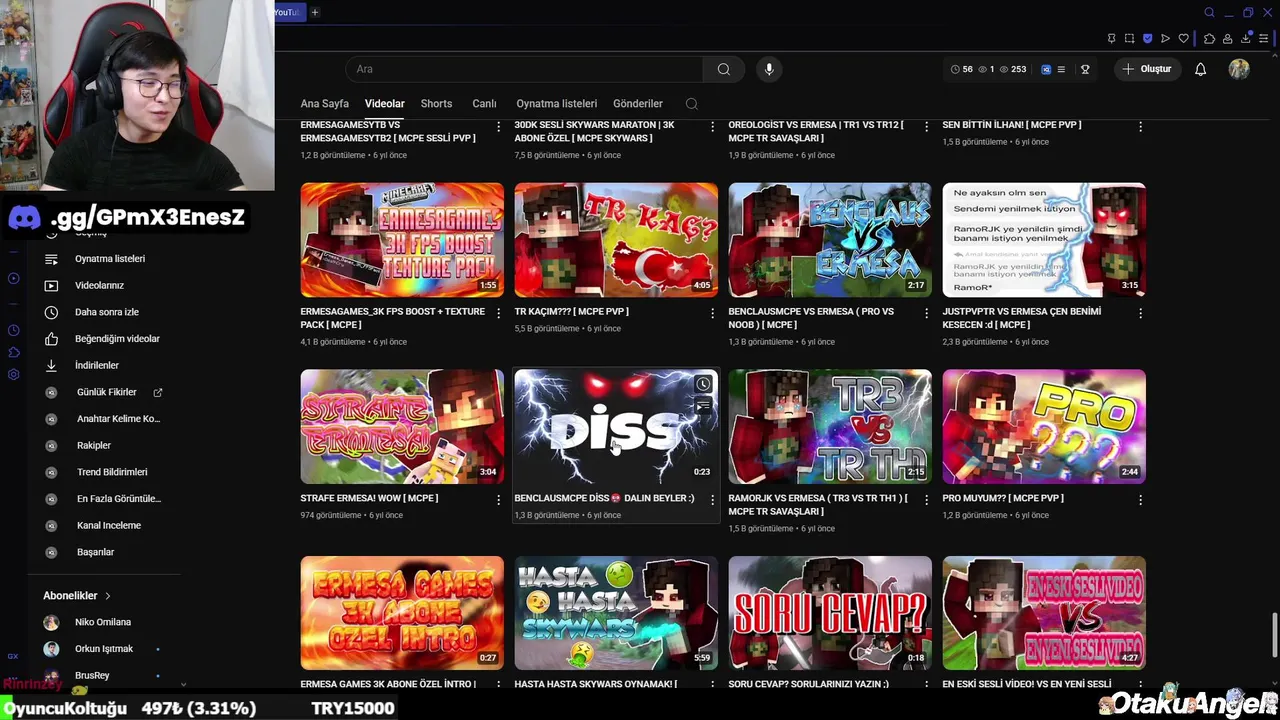Search within channel using magnifier after Gönderiler
The height and width of the screenshot is (720, 1280).
pyautogui.click(x=691, y=103)
